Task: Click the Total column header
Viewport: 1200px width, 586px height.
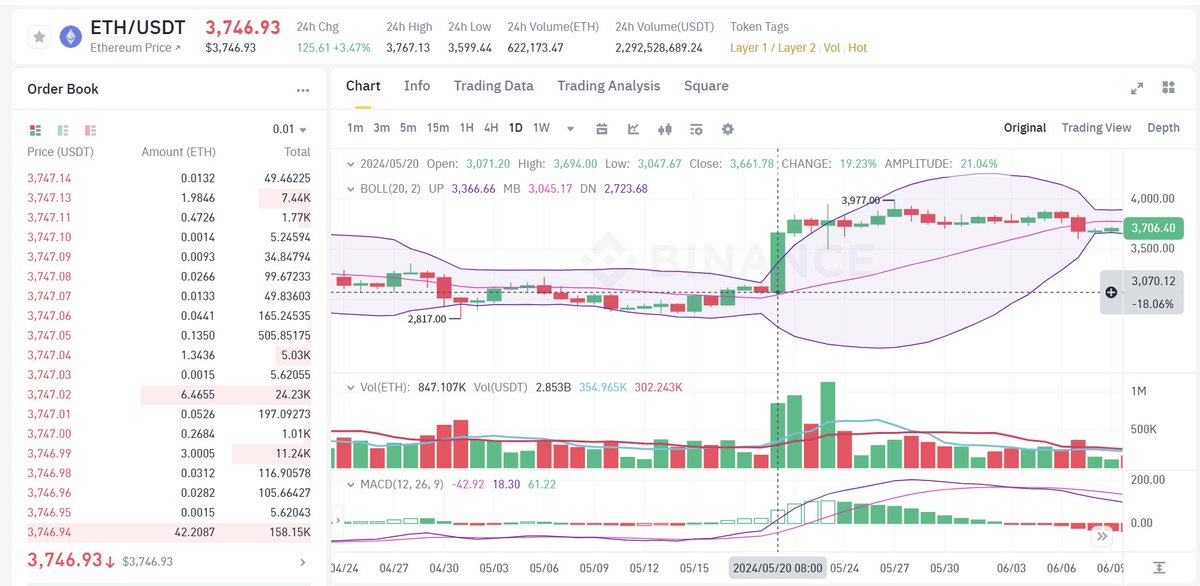Action: point(297,152)
